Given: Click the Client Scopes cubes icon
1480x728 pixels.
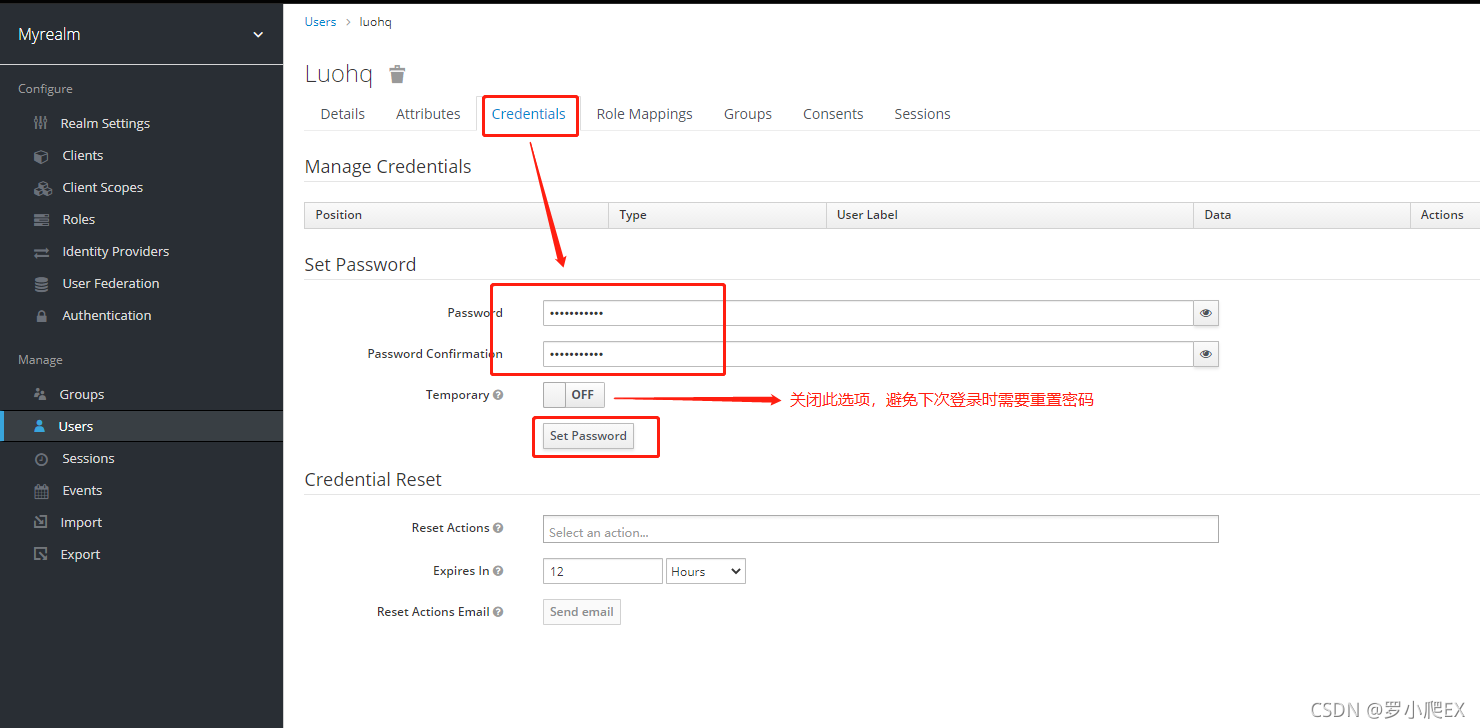Looking at the screenshot, I should click(x=42, y=188).
